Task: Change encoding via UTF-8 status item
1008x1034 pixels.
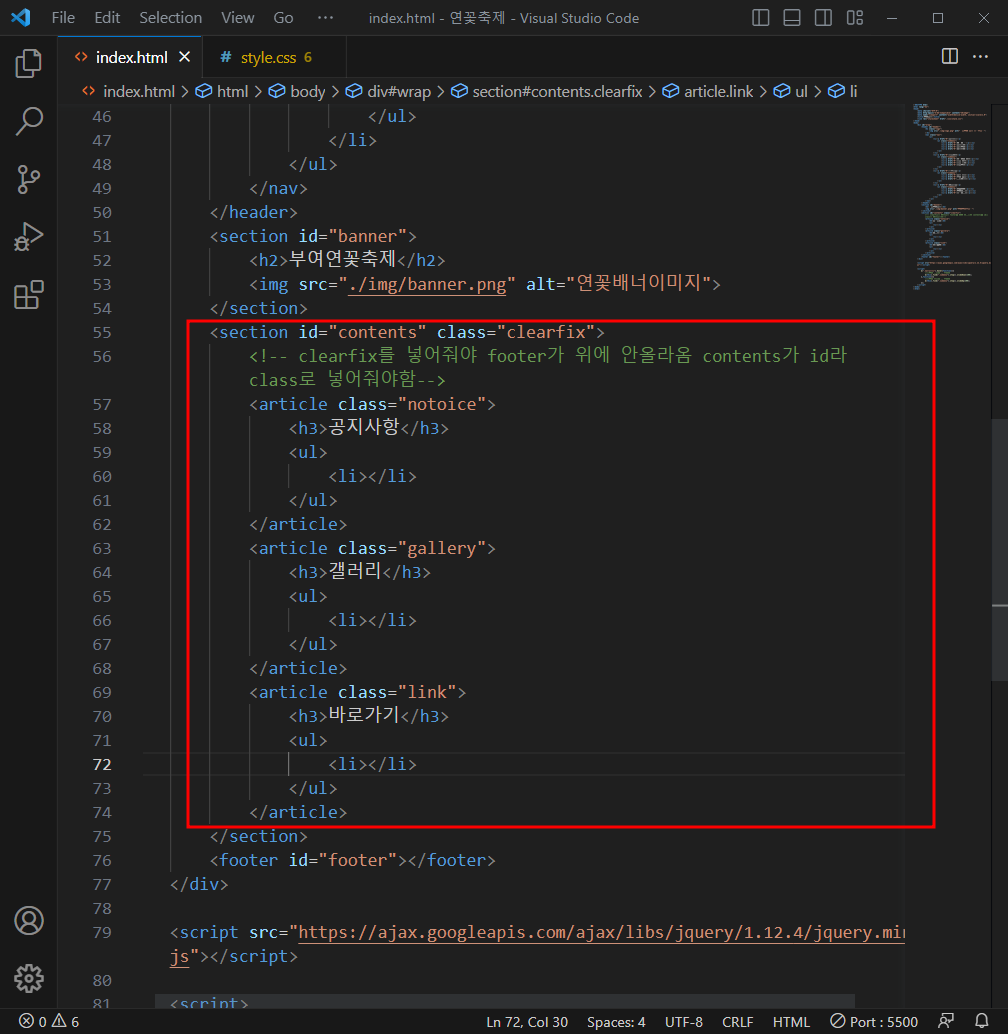Action: [684, 1021]
